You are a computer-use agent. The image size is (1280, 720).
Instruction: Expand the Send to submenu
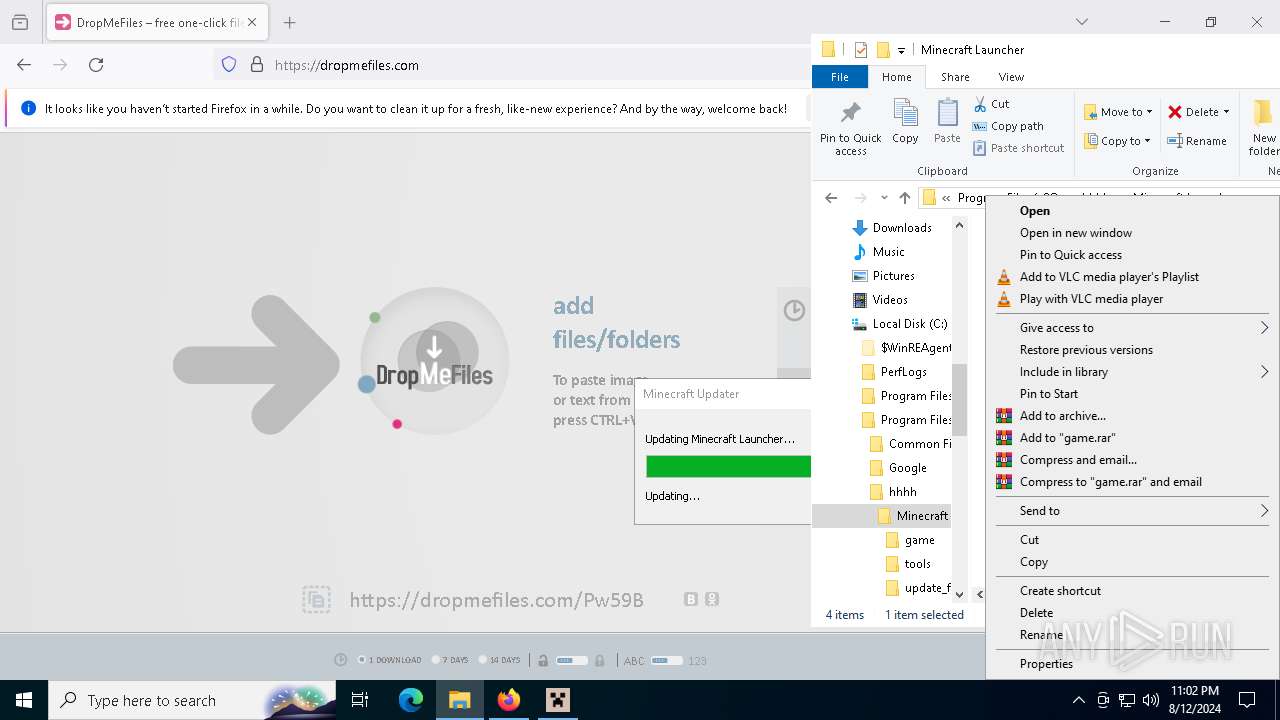tap(1133, 511)
